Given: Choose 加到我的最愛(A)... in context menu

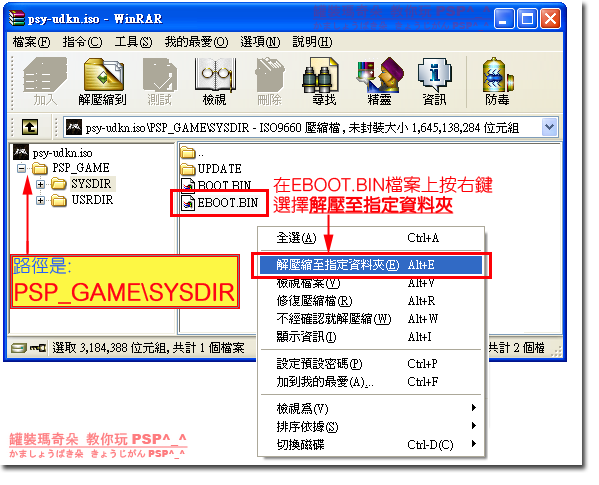Looking at the screenshot, I should point(371,382).
